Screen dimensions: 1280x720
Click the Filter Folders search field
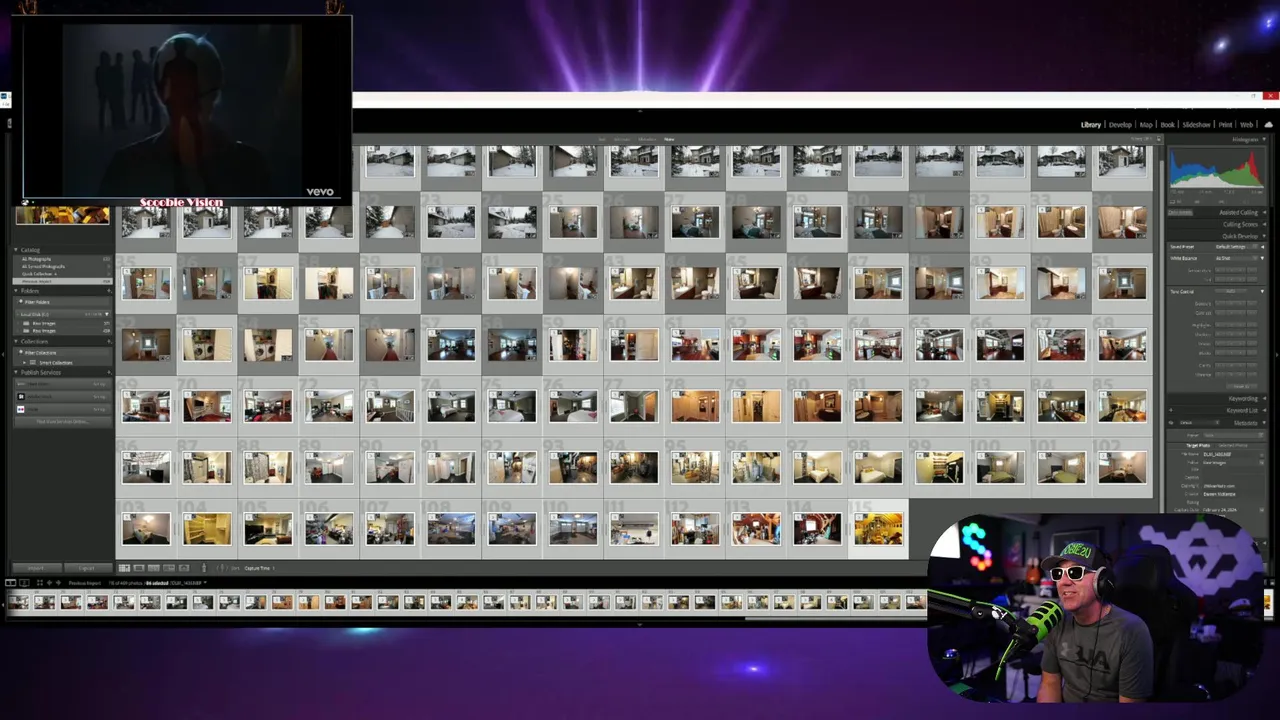point(62,302)
